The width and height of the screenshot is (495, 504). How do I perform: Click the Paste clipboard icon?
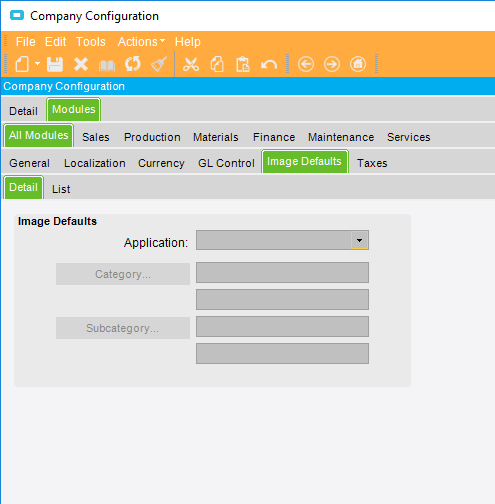click(x=243, y=64)
